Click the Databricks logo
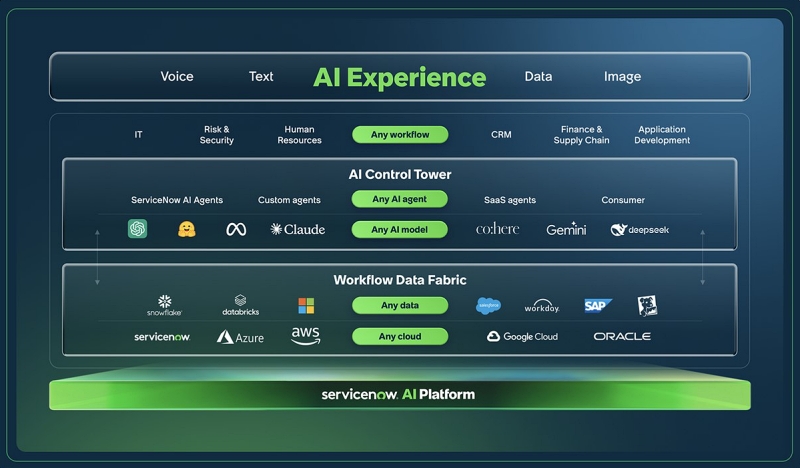The height and width of the screenshot is (468, 800). [240, 305]
